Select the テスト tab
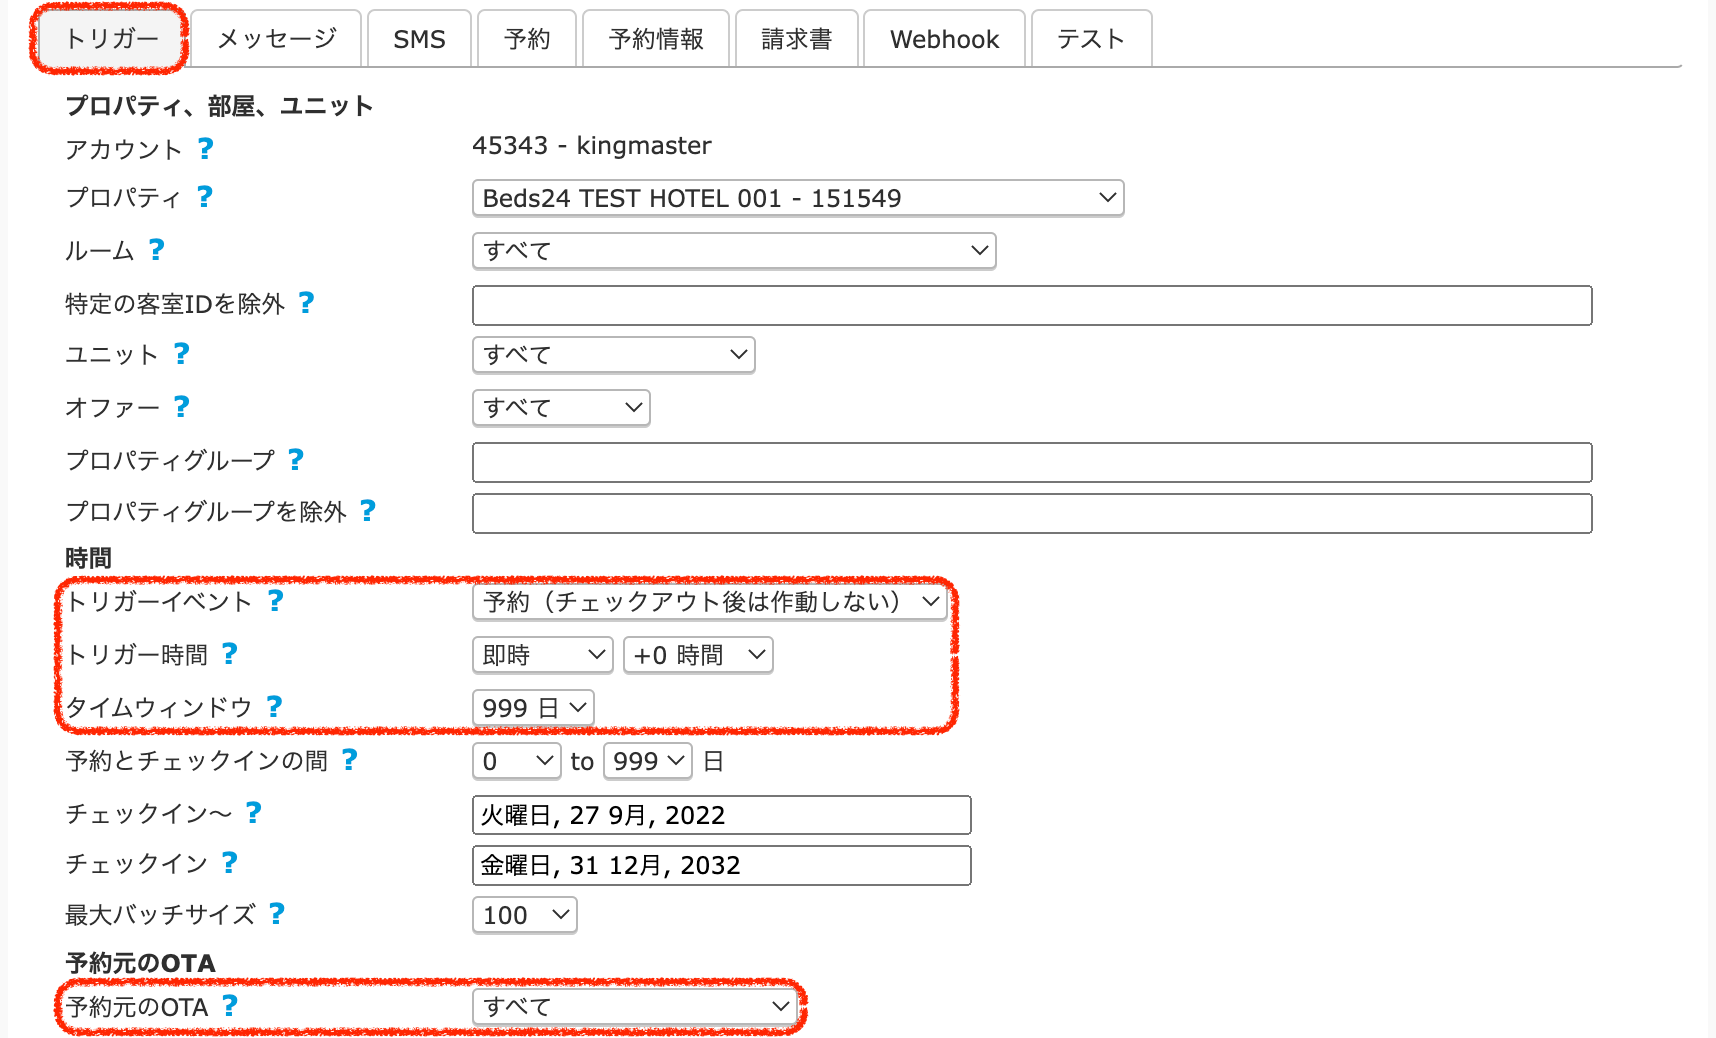Image resolution: width=1716 pixels, height=1038 pixels. pos(1090,39)
